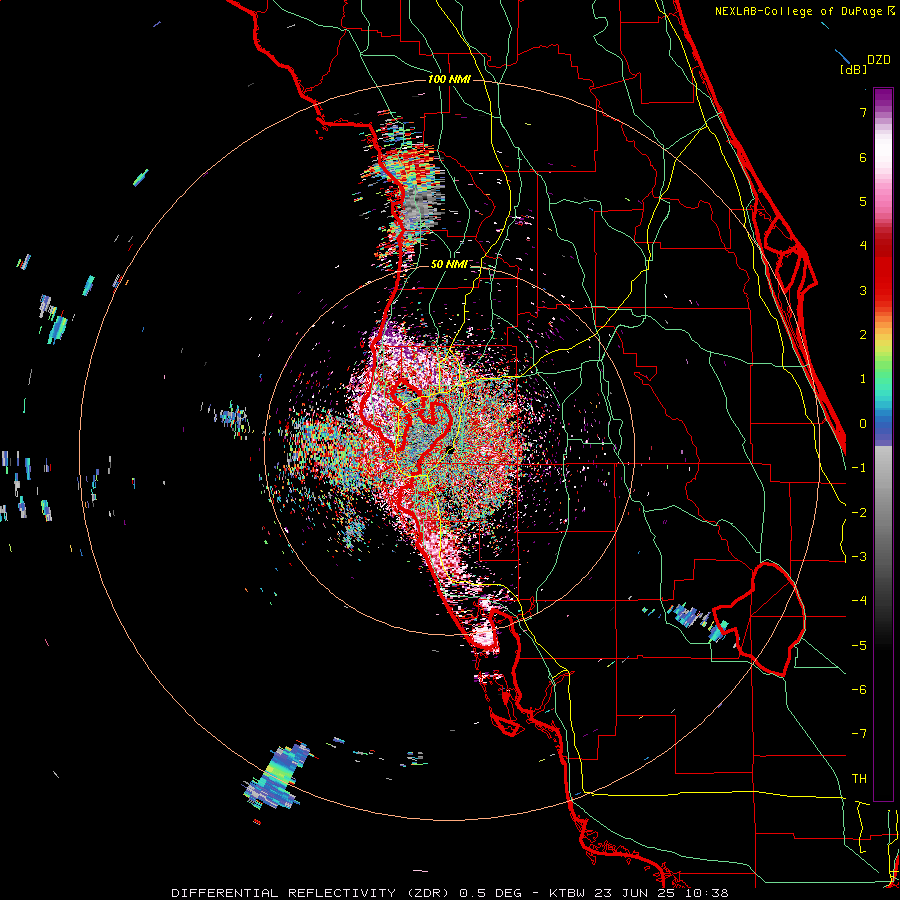Select the 6 dB scale value
The height and width of the screenshot is (900, 900).
(x=863, y=157)
